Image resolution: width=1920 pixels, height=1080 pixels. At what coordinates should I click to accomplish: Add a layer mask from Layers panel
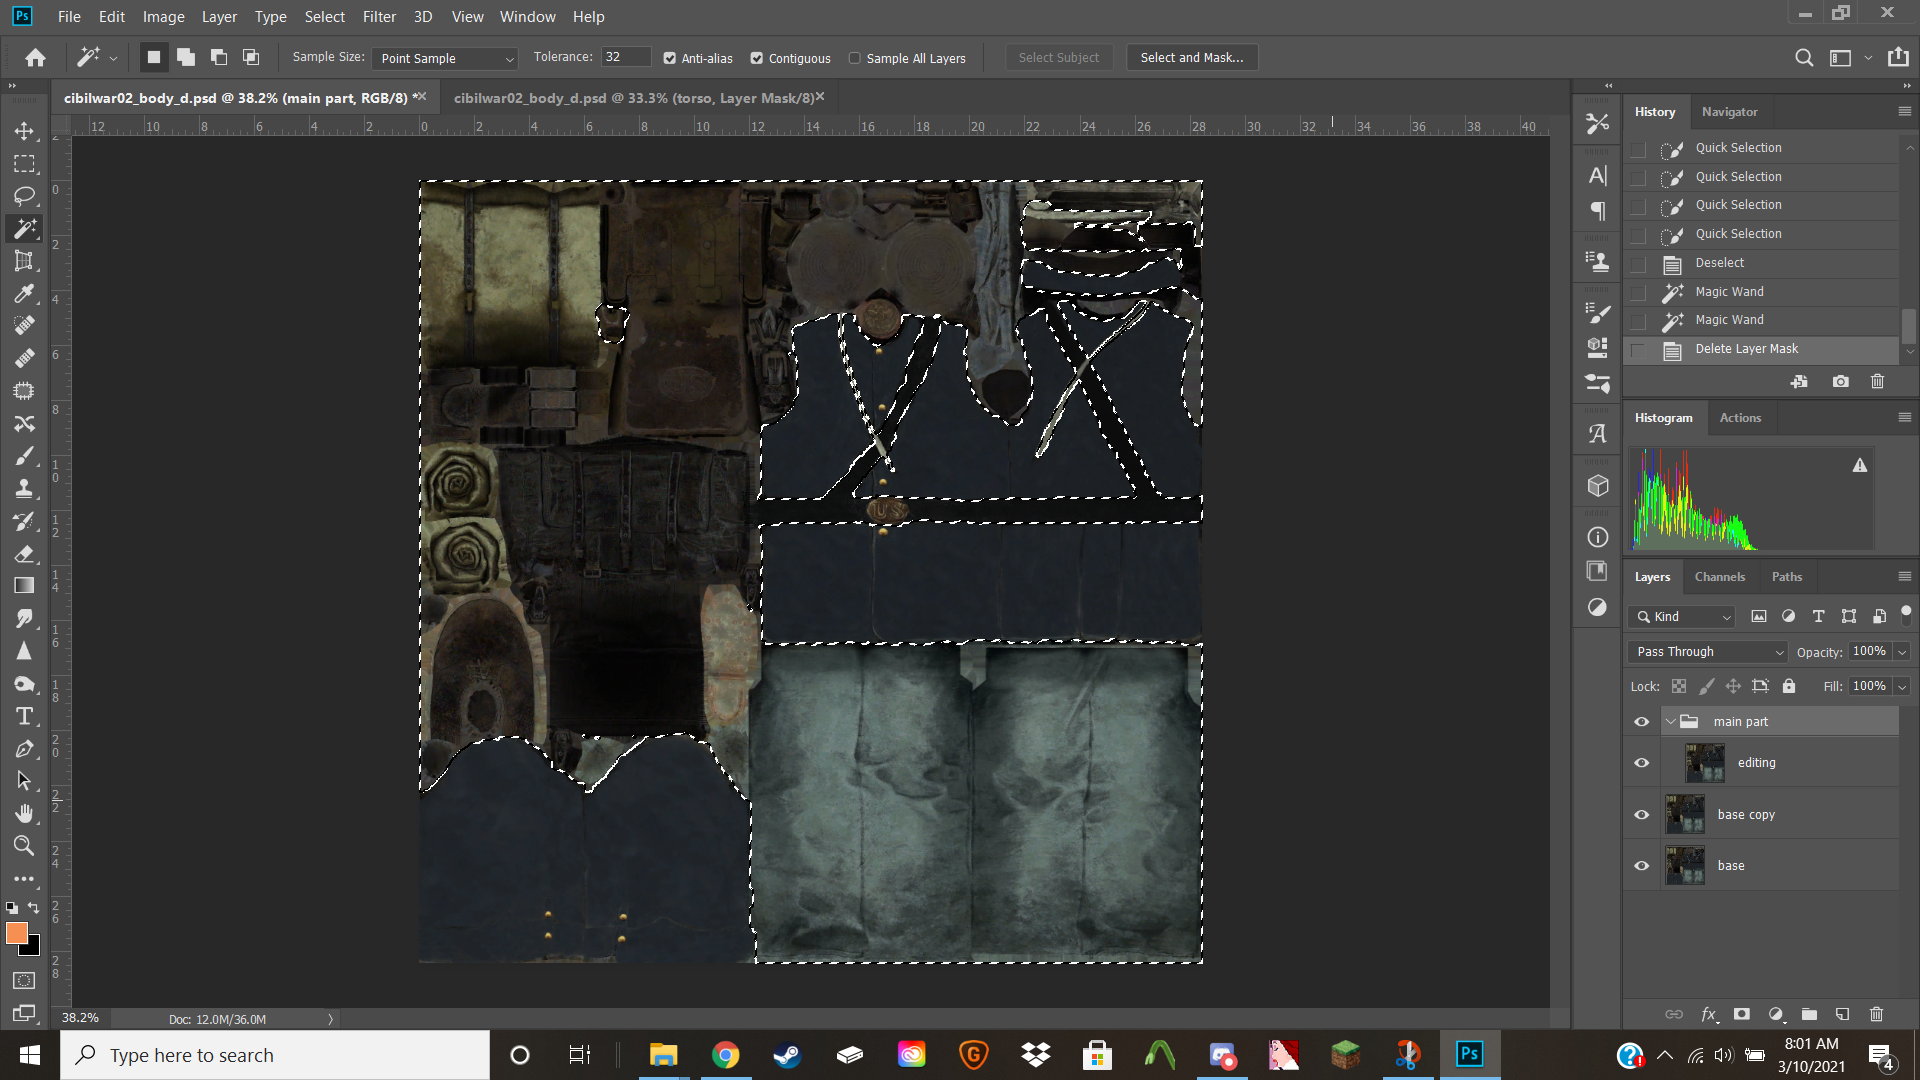(x=1741, y=1014)
